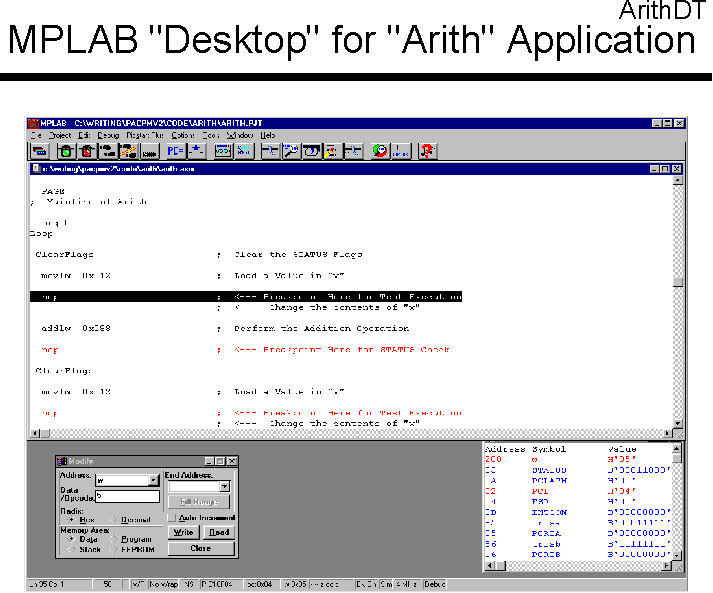Screen dimensions: 713x593
Task: Click the footprints Step icon
Action: pos(107,151)
